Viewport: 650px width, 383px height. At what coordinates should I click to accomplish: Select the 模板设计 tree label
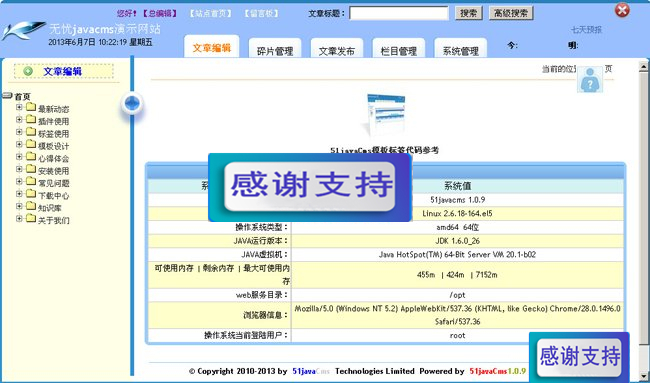[53, 146]
